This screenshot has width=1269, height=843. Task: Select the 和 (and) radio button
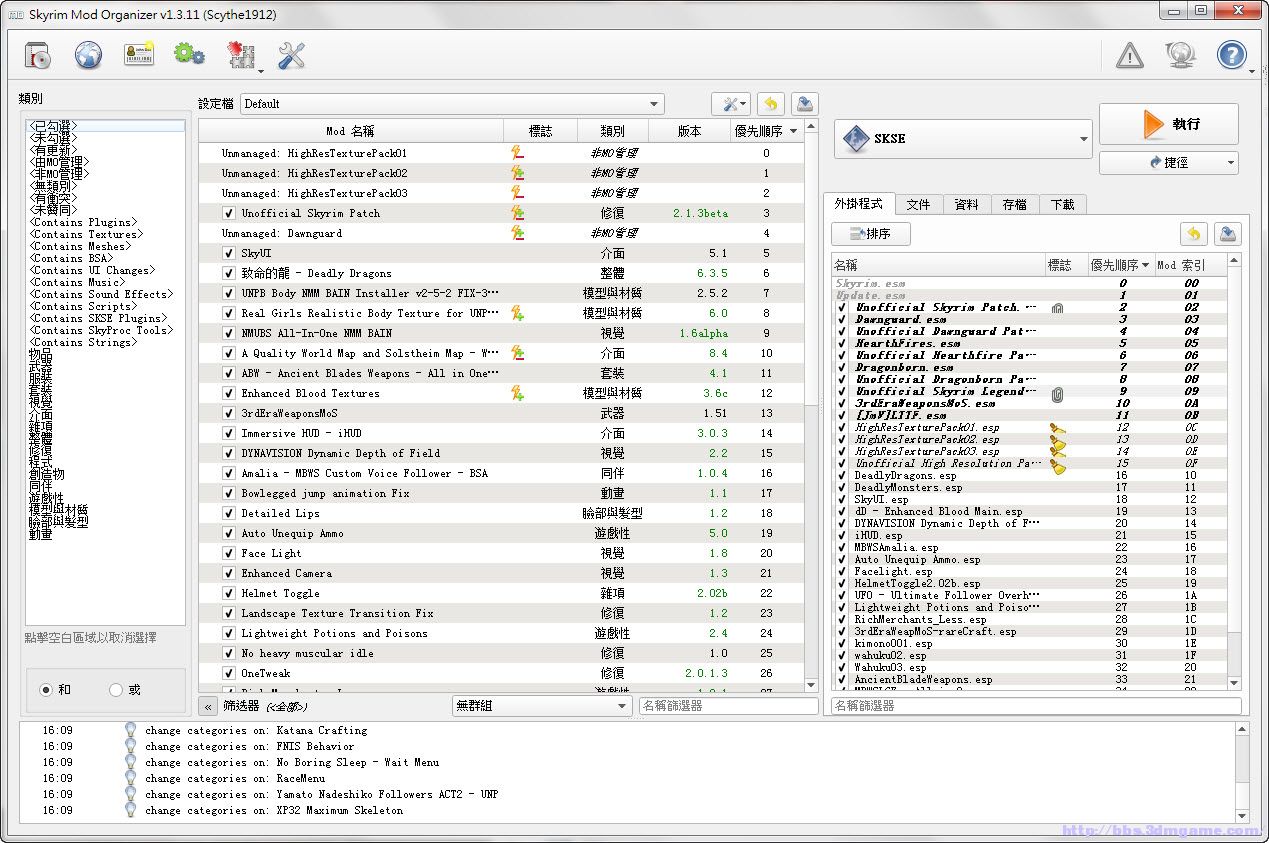(x=46, y=690)
